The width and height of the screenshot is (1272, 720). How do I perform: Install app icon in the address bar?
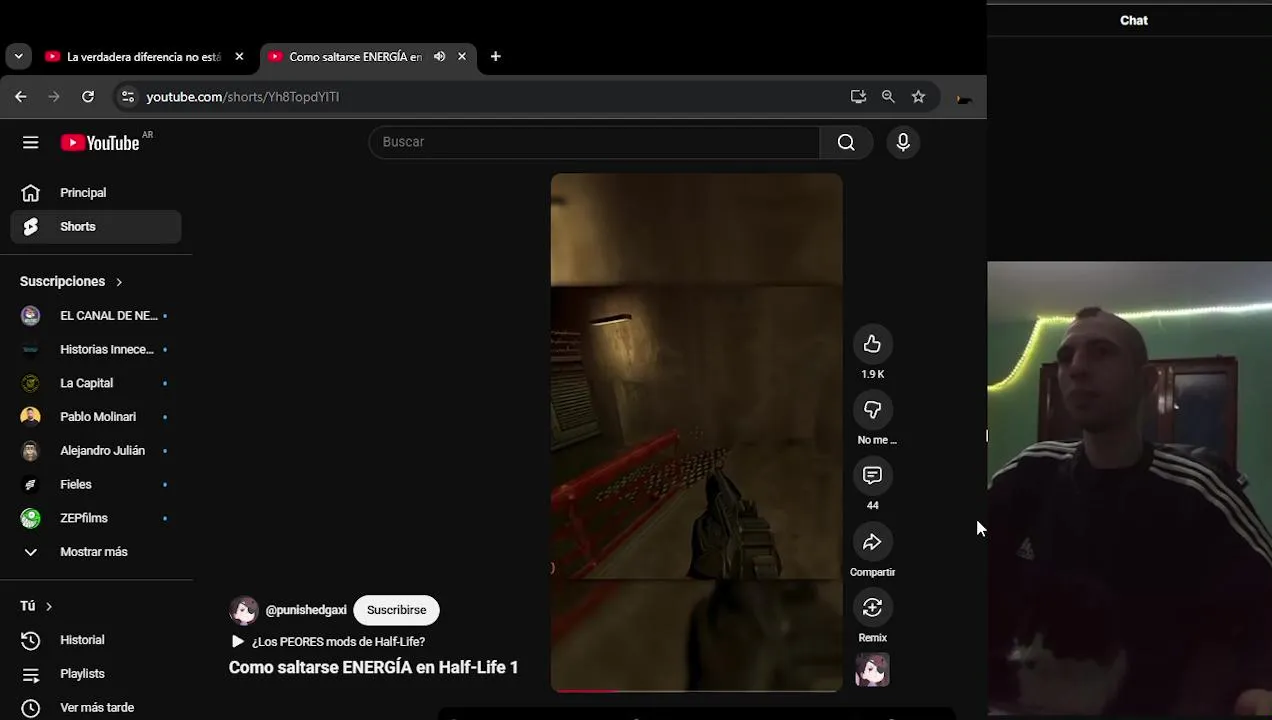[x=858, y=96]
